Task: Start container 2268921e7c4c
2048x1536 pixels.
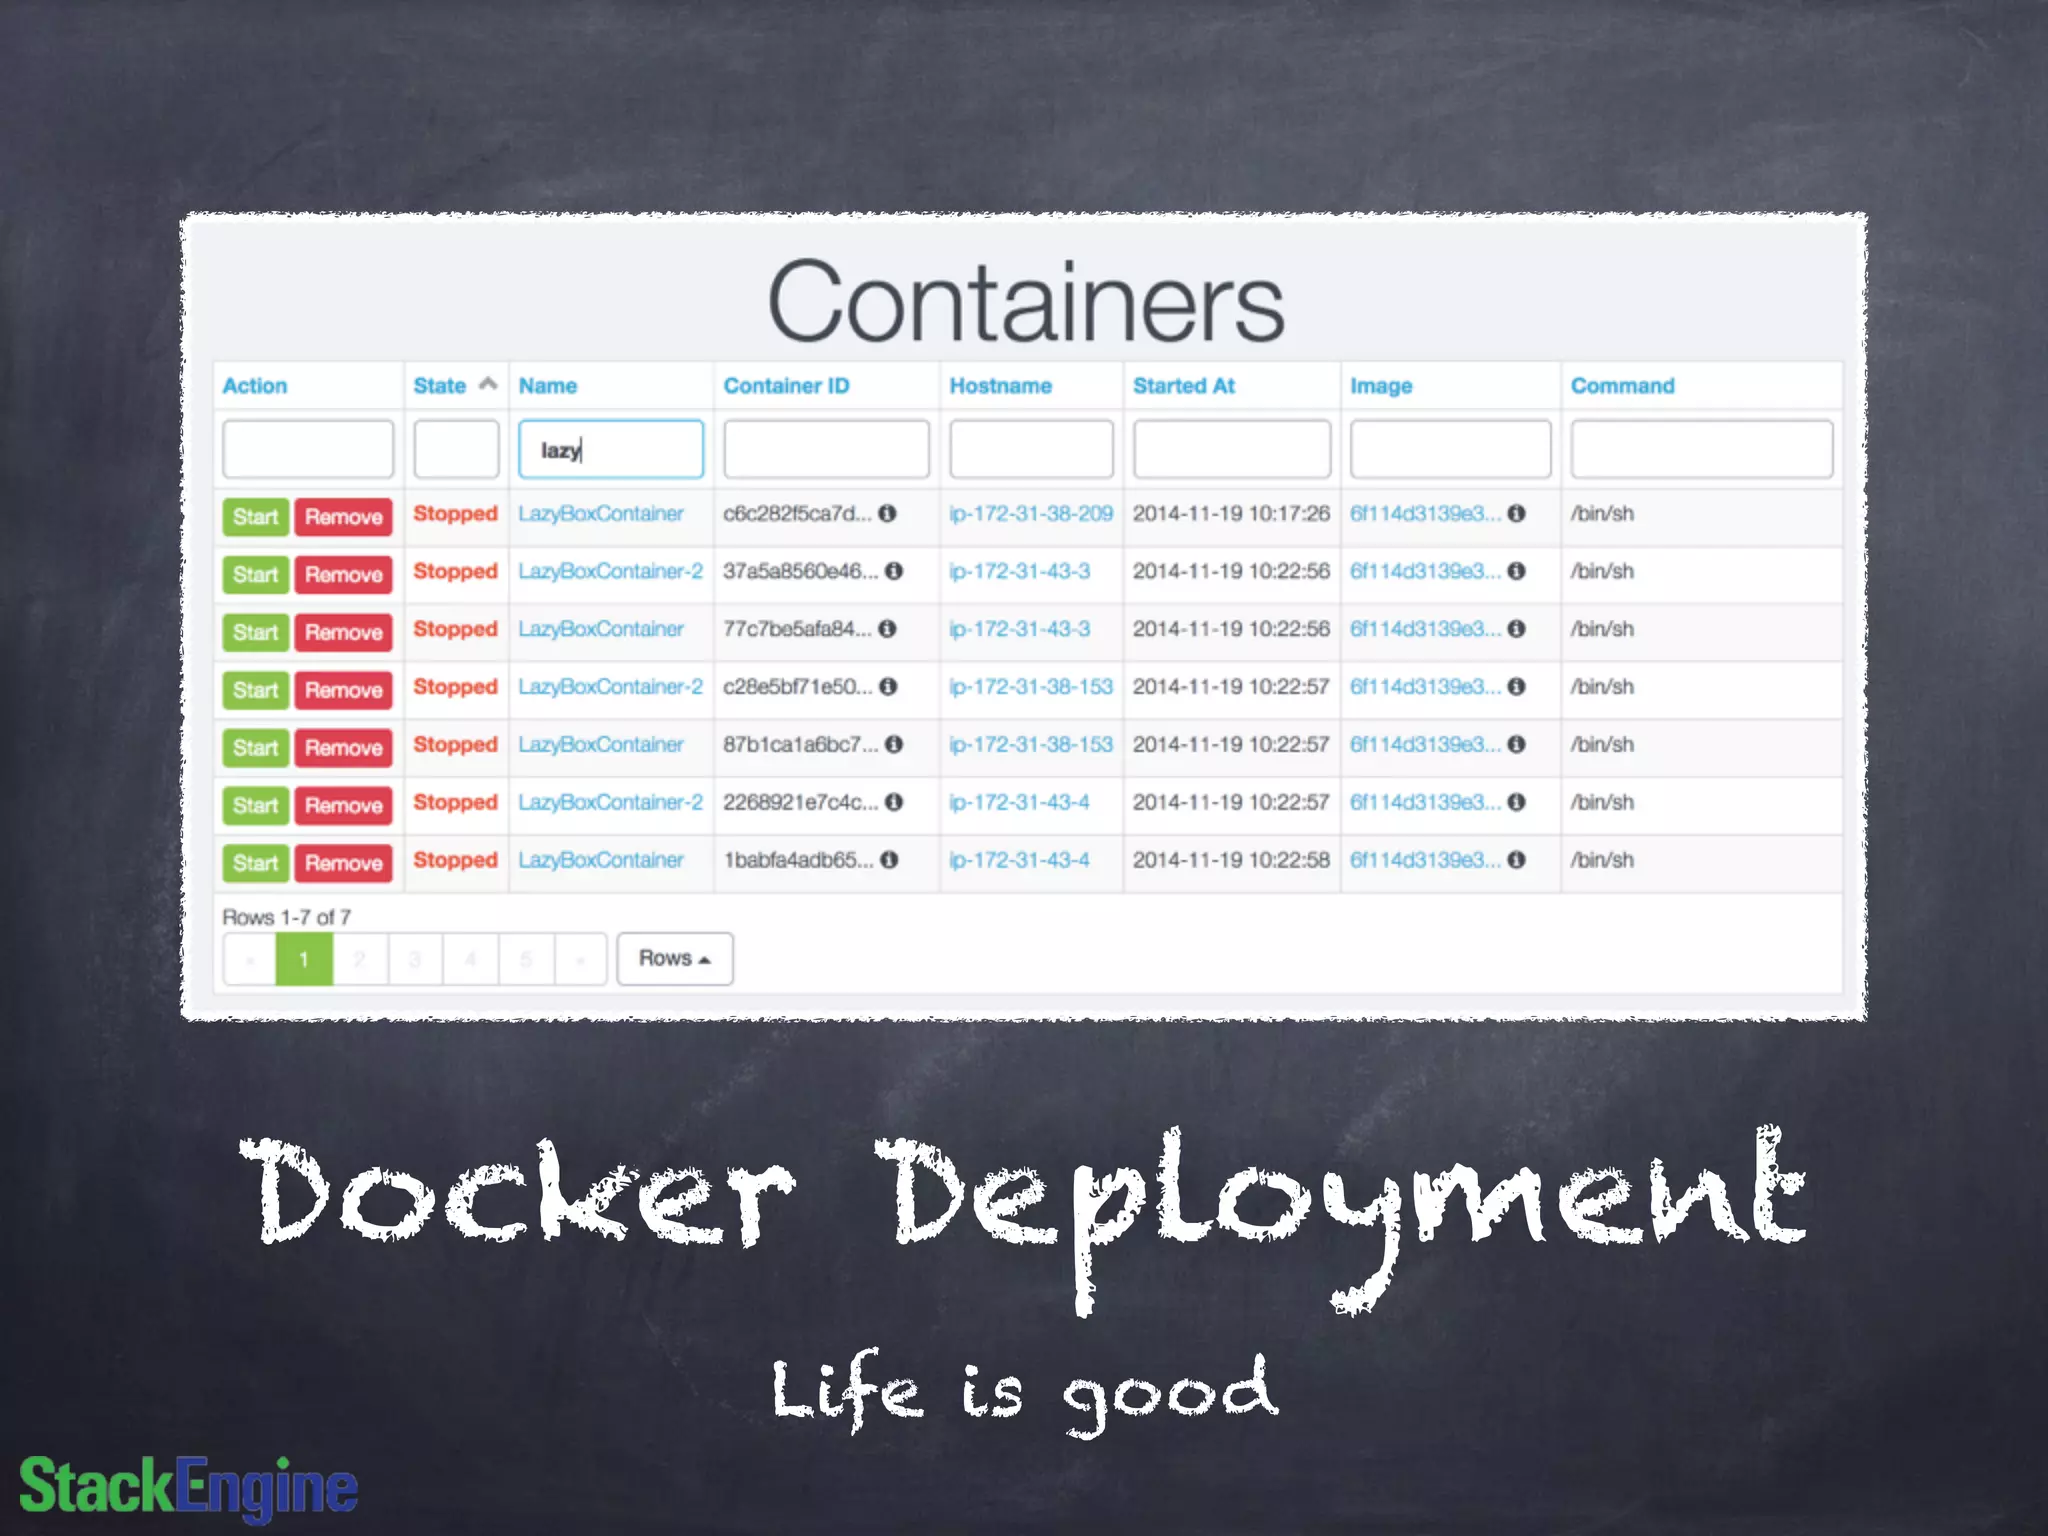Action: point(256,806)
